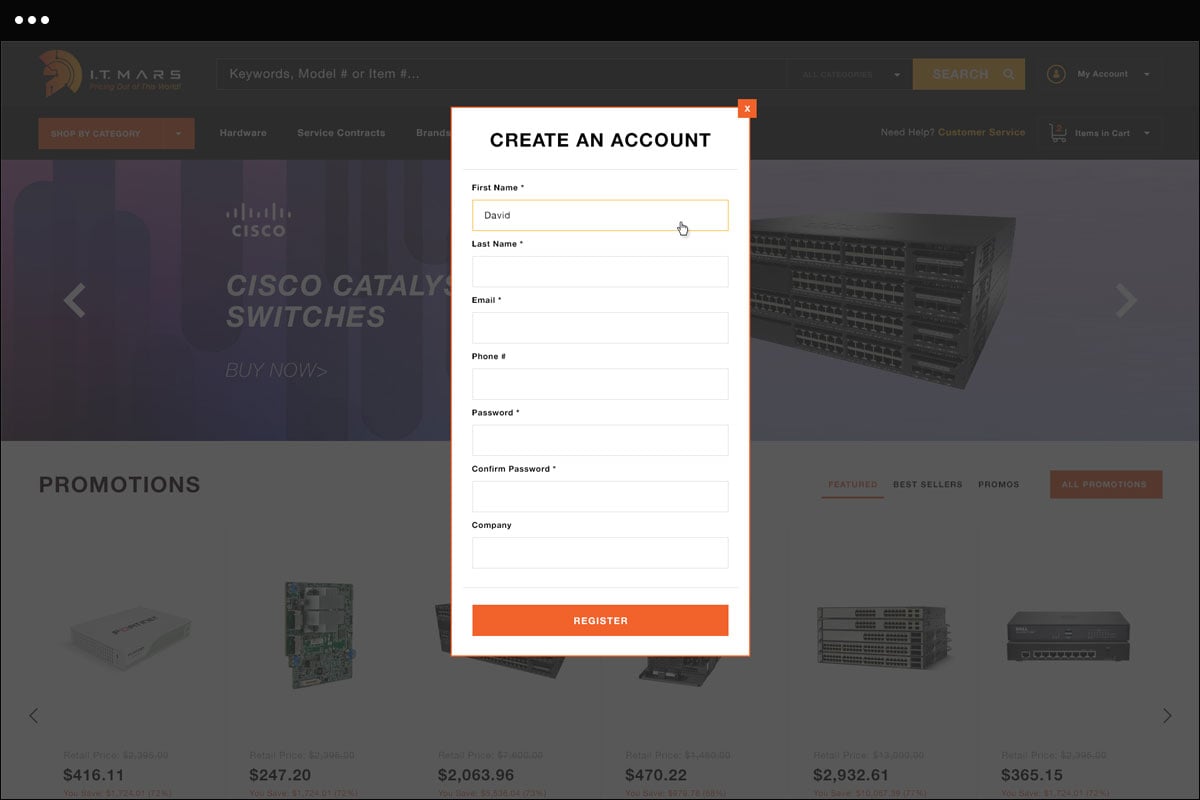Go to the previous hero banner slide
The height and width of the screenshot is (800, 1200).
click(75, 300)
